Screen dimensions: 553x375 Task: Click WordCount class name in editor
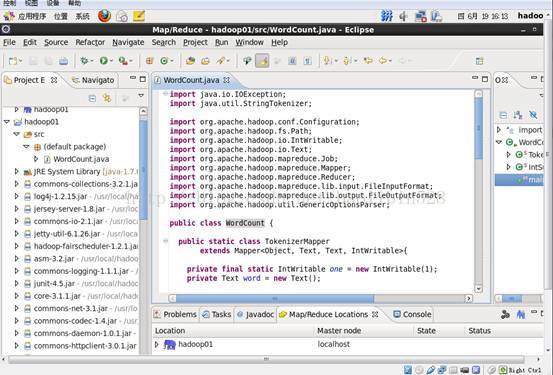[245, 223]
